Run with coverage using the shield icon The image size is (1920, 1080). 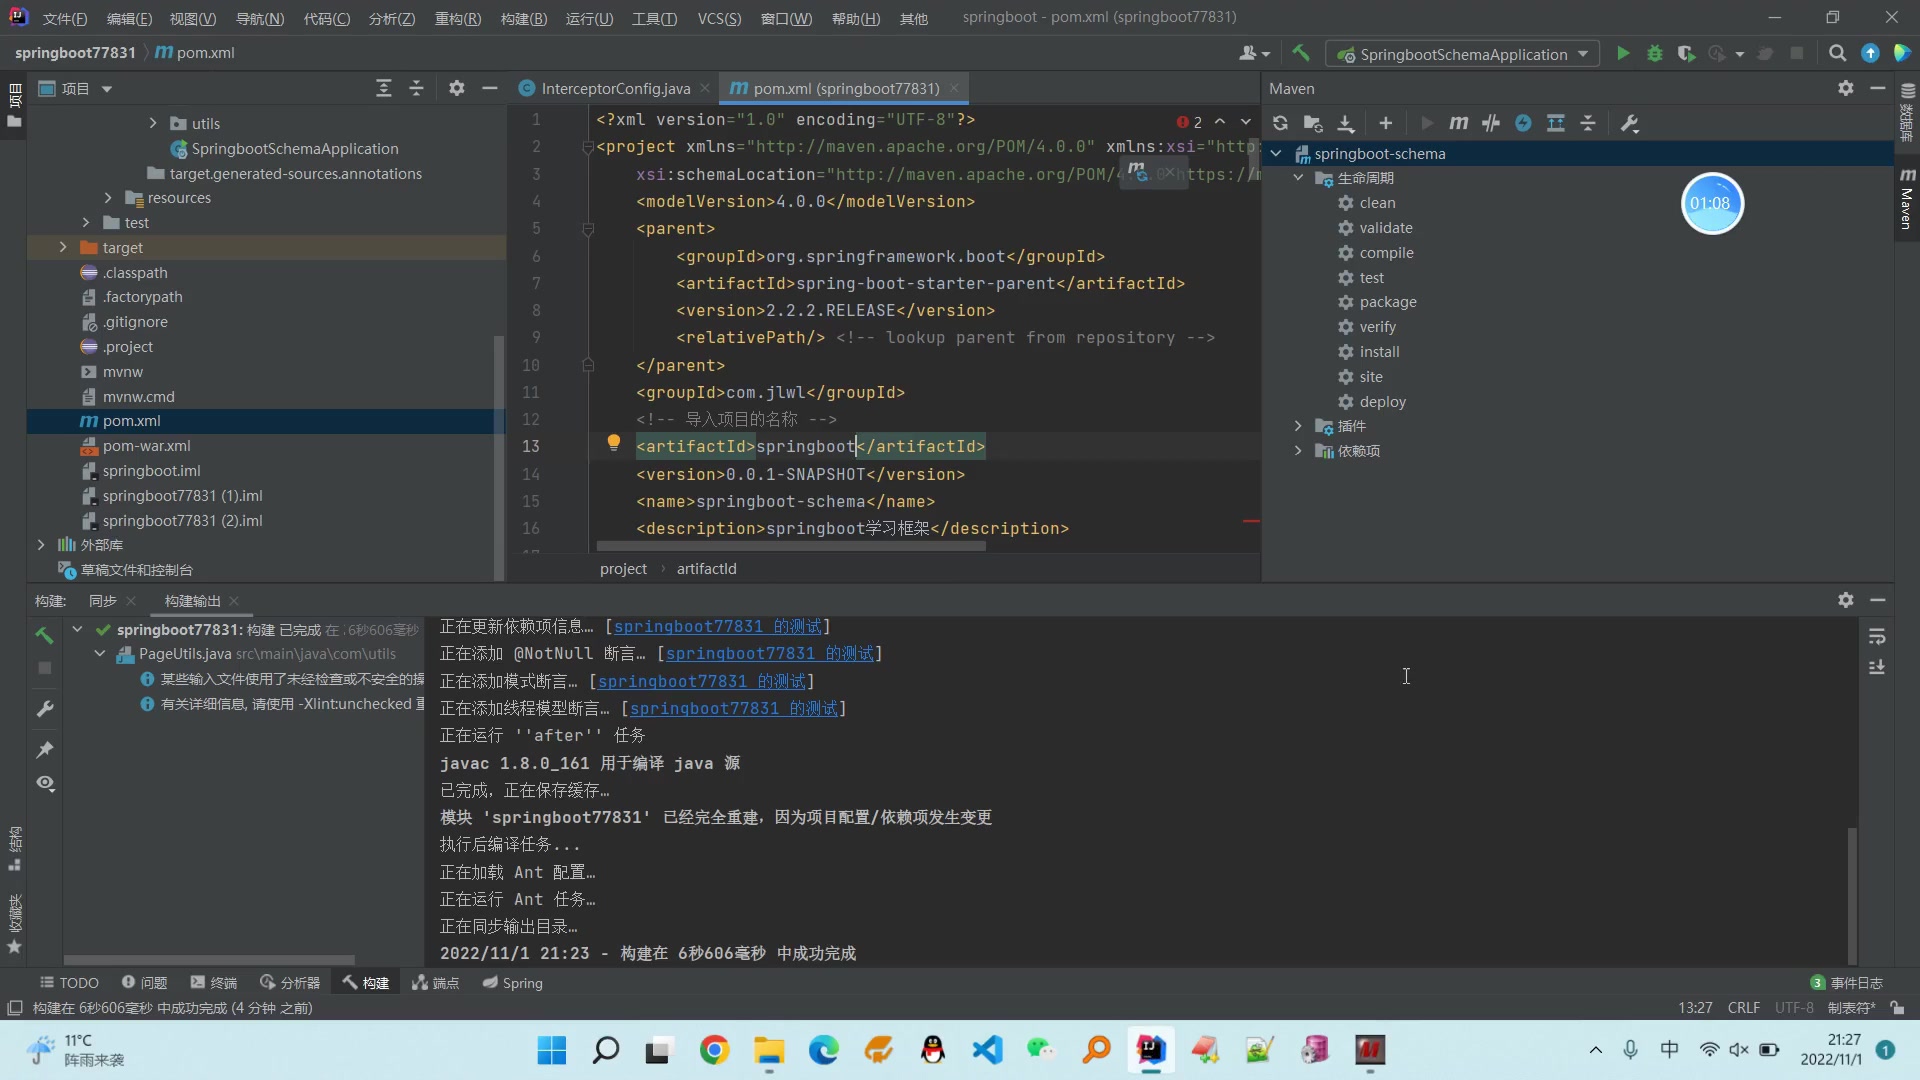point(1686,53)
